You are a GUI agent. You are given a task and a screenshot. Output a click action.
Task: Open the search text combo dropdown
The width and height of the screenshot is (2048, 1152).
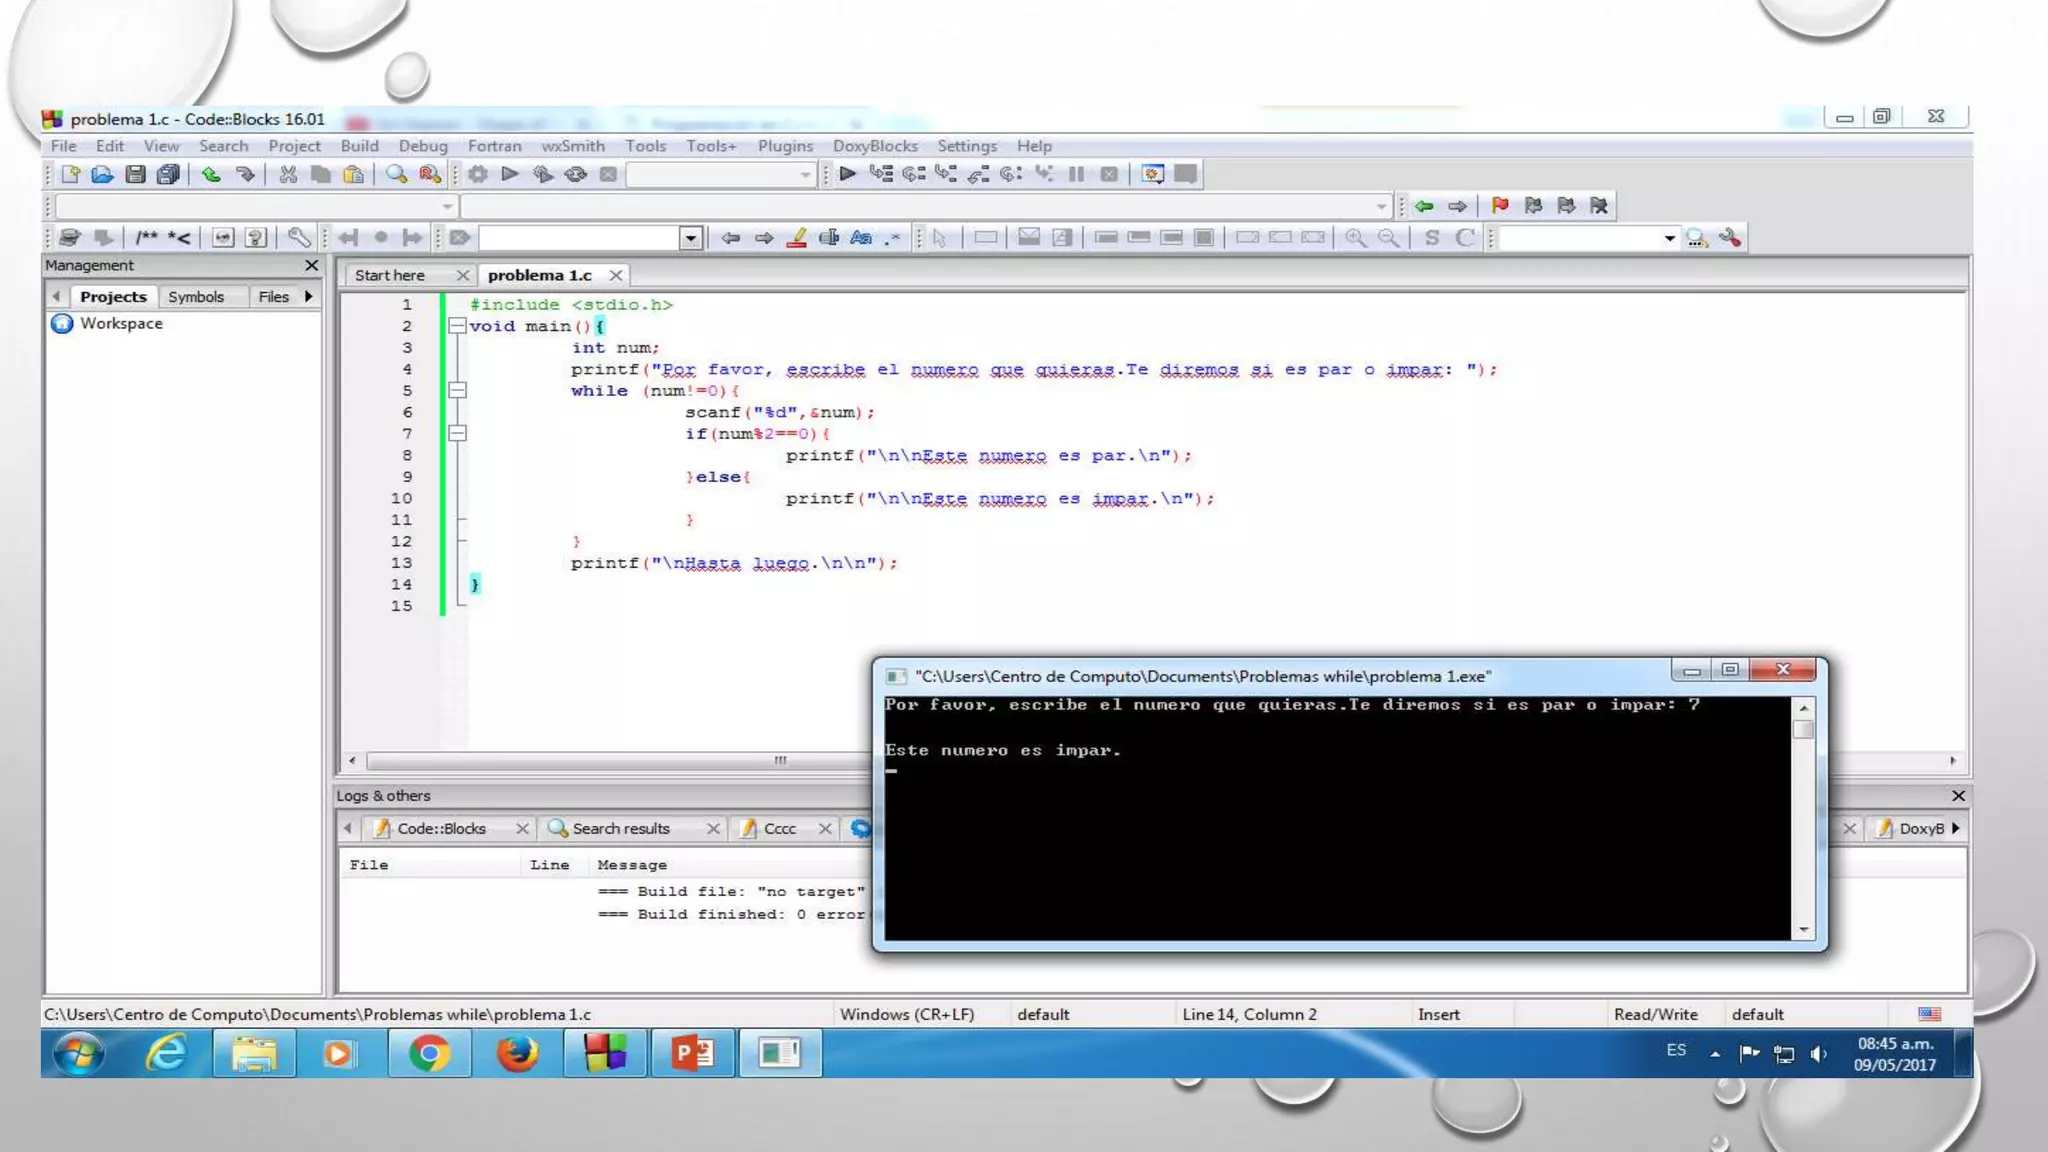click(691, 238)
